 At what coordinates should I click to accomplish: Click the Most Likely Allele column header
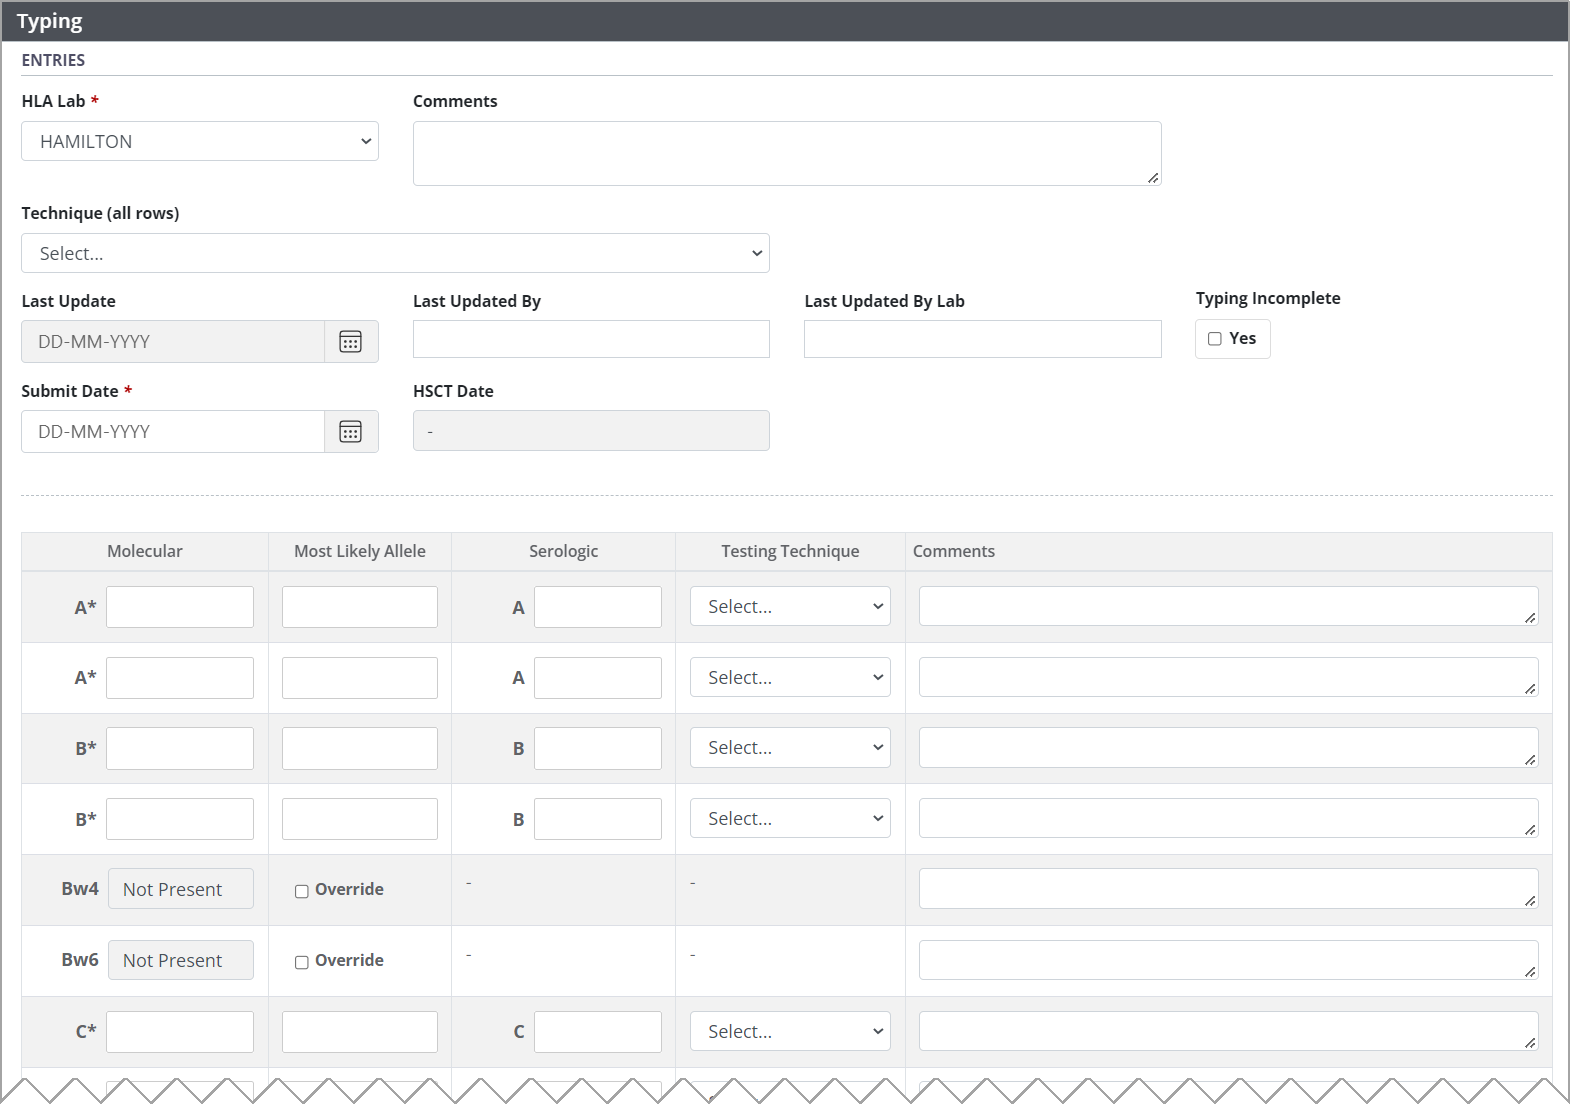point(360,551)
